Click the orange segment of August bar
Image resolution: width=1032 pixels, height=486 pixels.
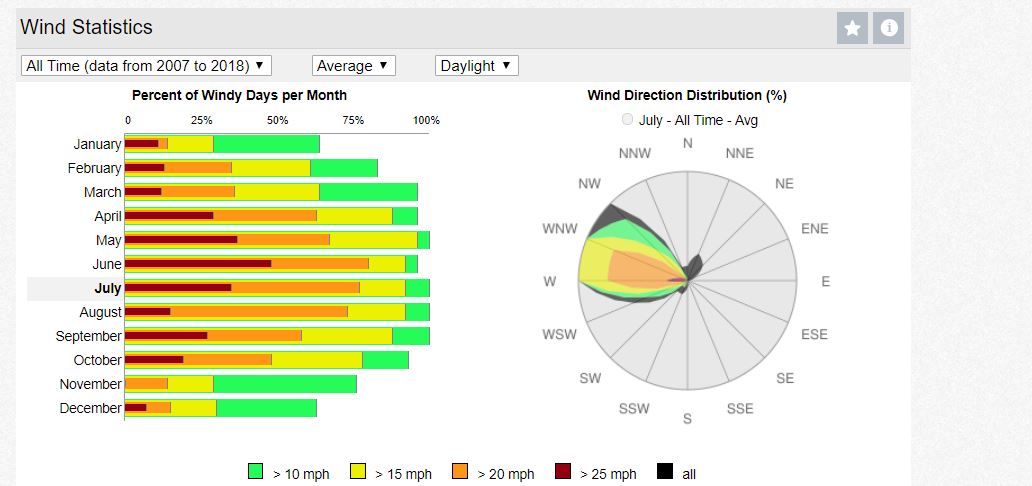click(x=259, y=312)
